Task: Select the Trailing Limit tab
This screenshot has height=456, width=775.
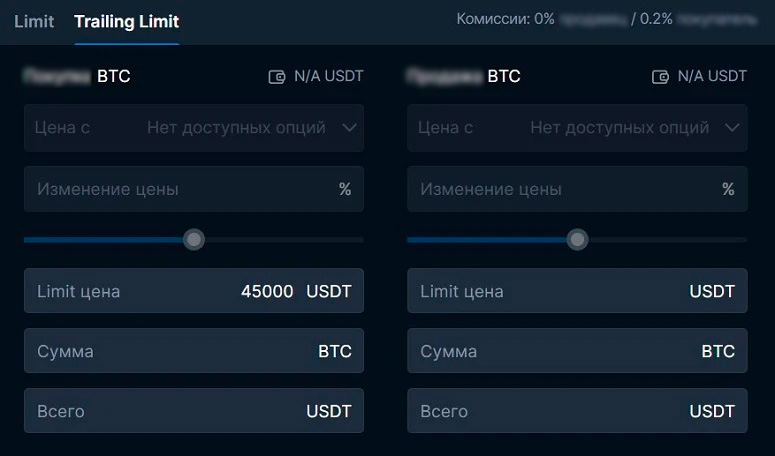Action: click(127, 21)
